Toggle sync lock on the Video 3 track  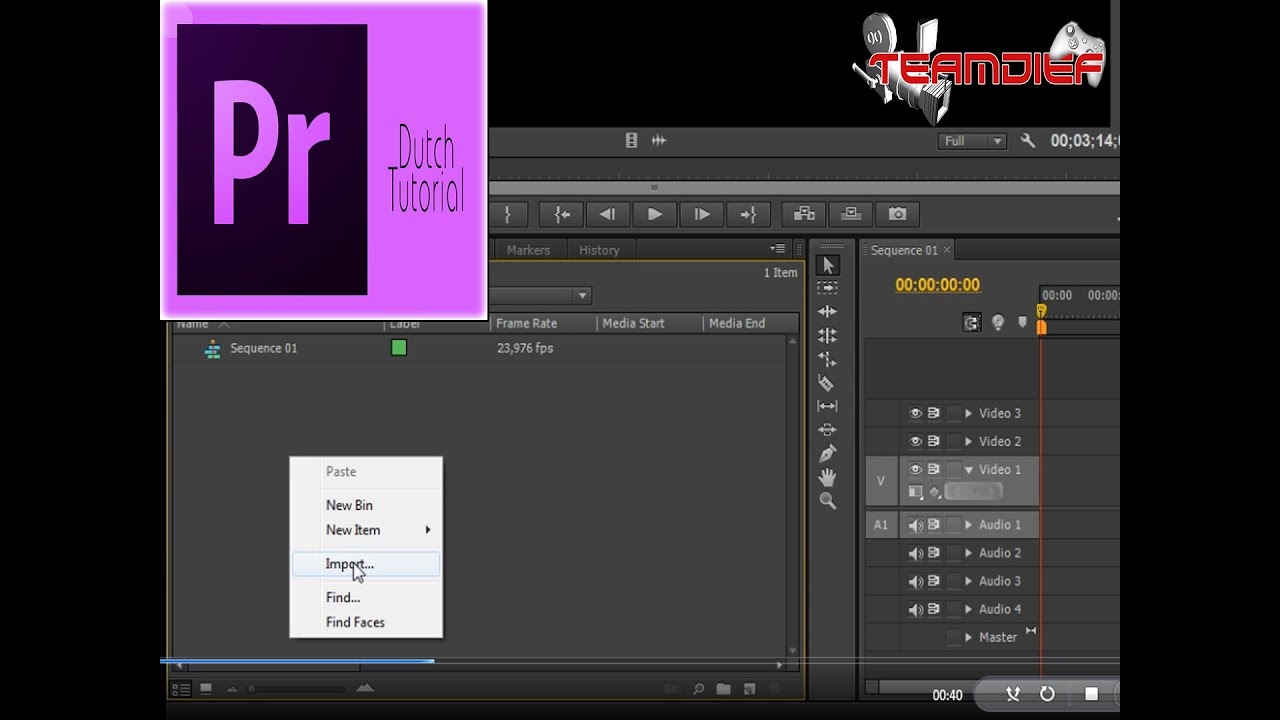point(934,413)
